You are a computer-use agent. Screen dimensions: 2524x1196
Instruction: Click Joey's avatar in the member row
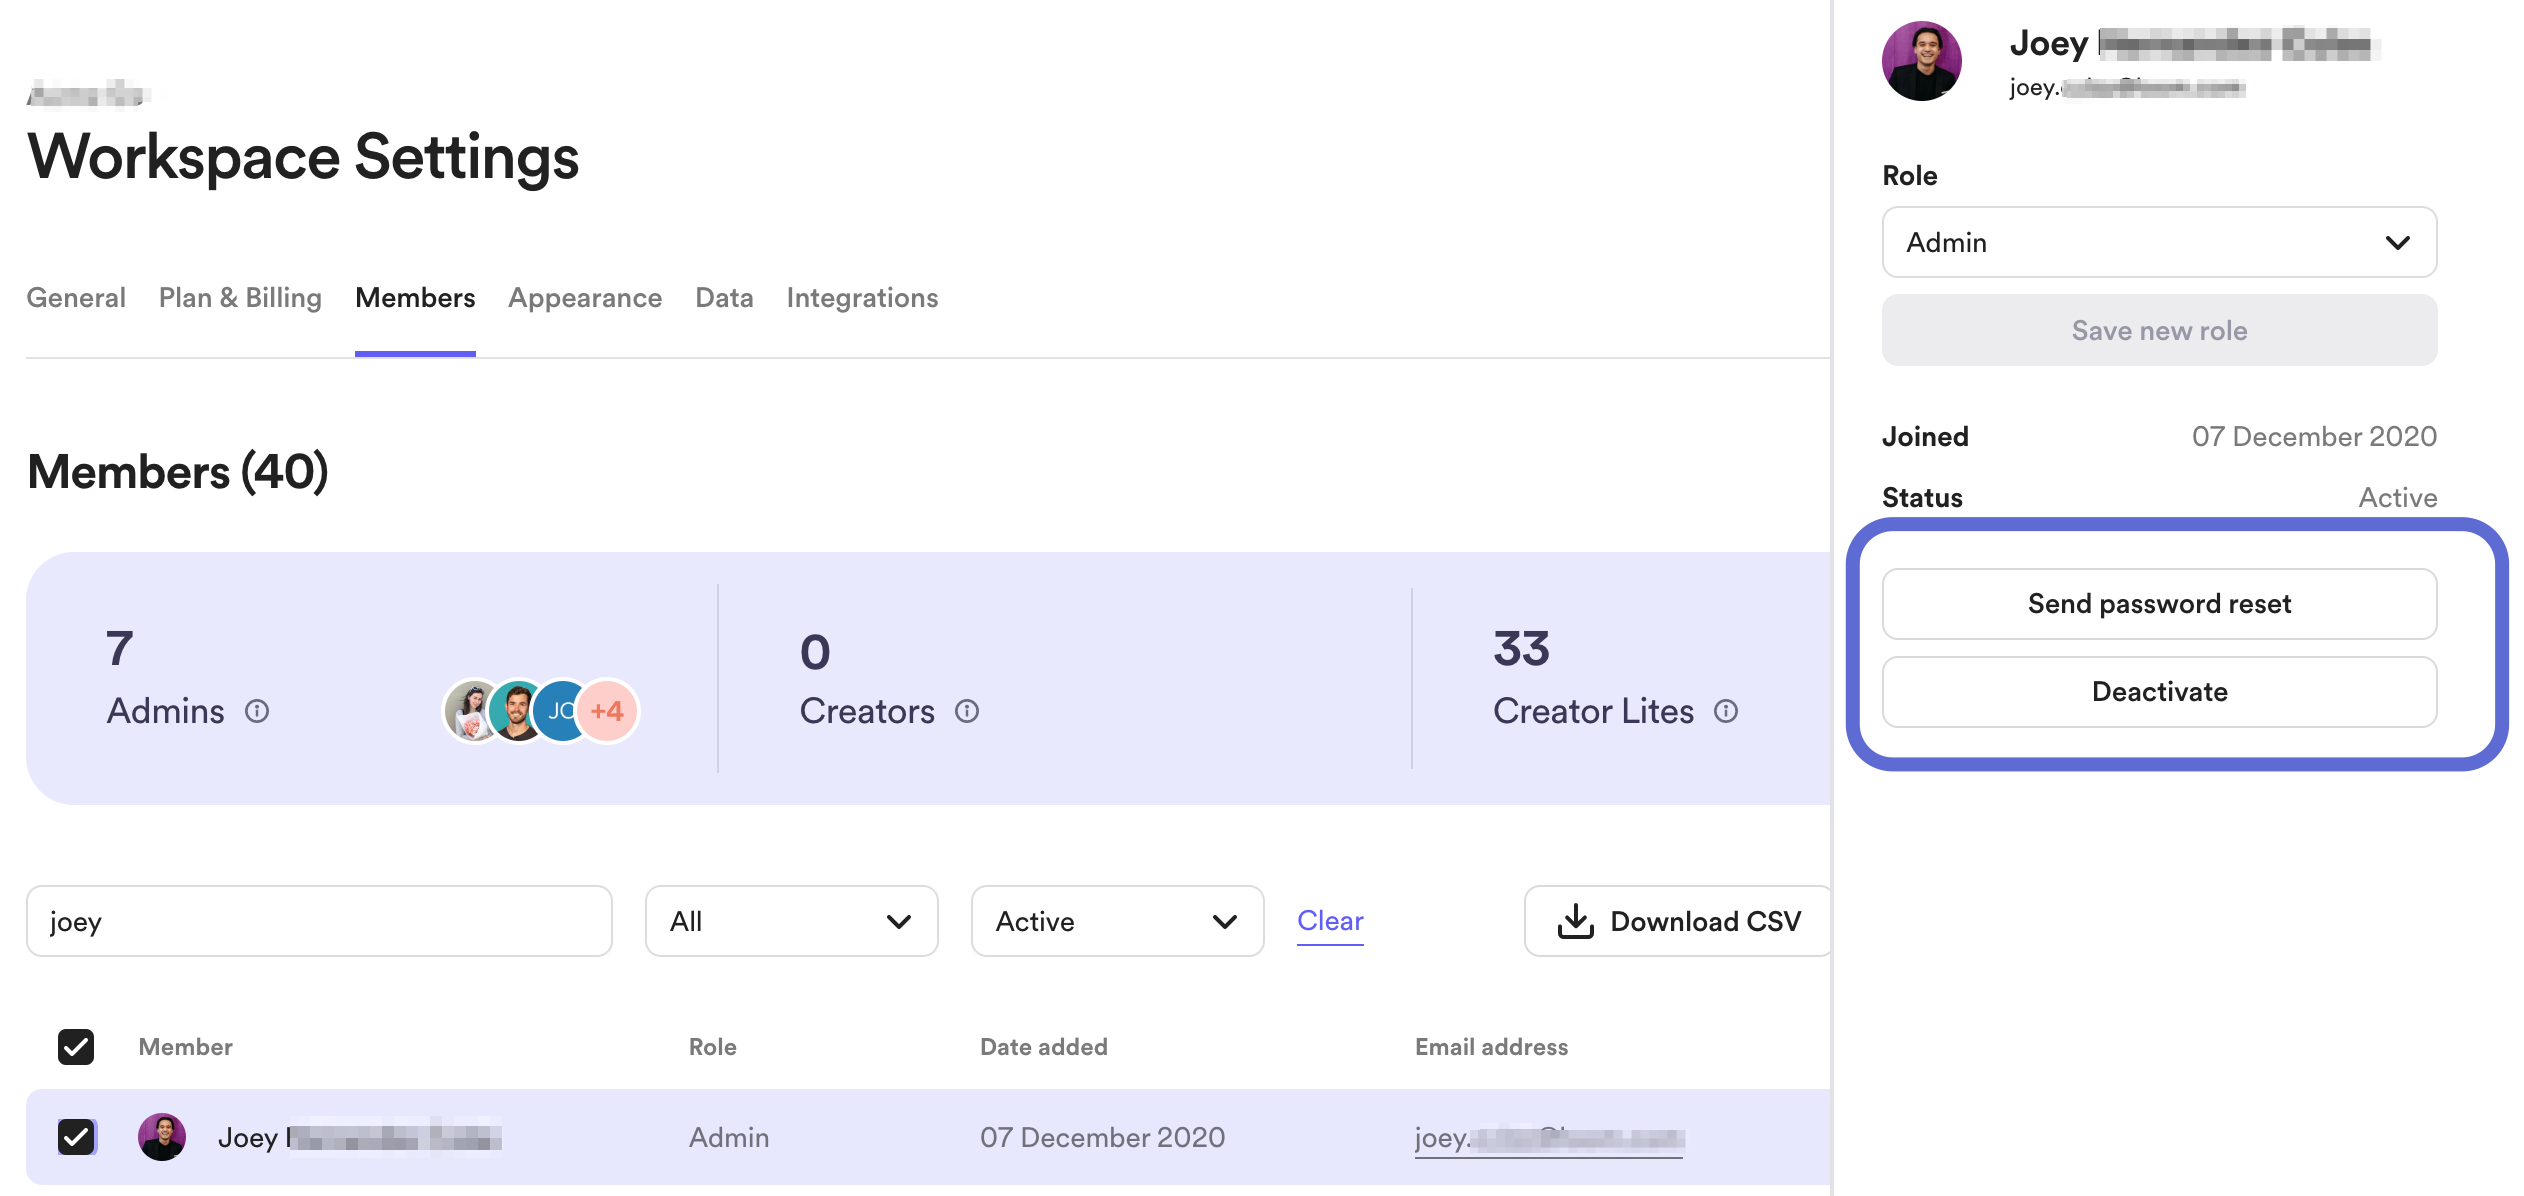click(162, 1137)
